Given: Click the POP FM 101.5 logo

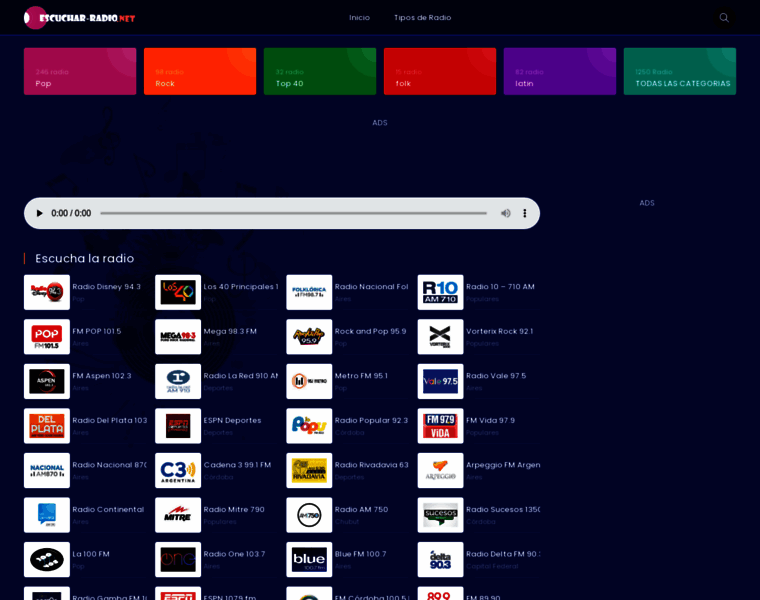Looking at the screenshot, I should tap(47, 337).
